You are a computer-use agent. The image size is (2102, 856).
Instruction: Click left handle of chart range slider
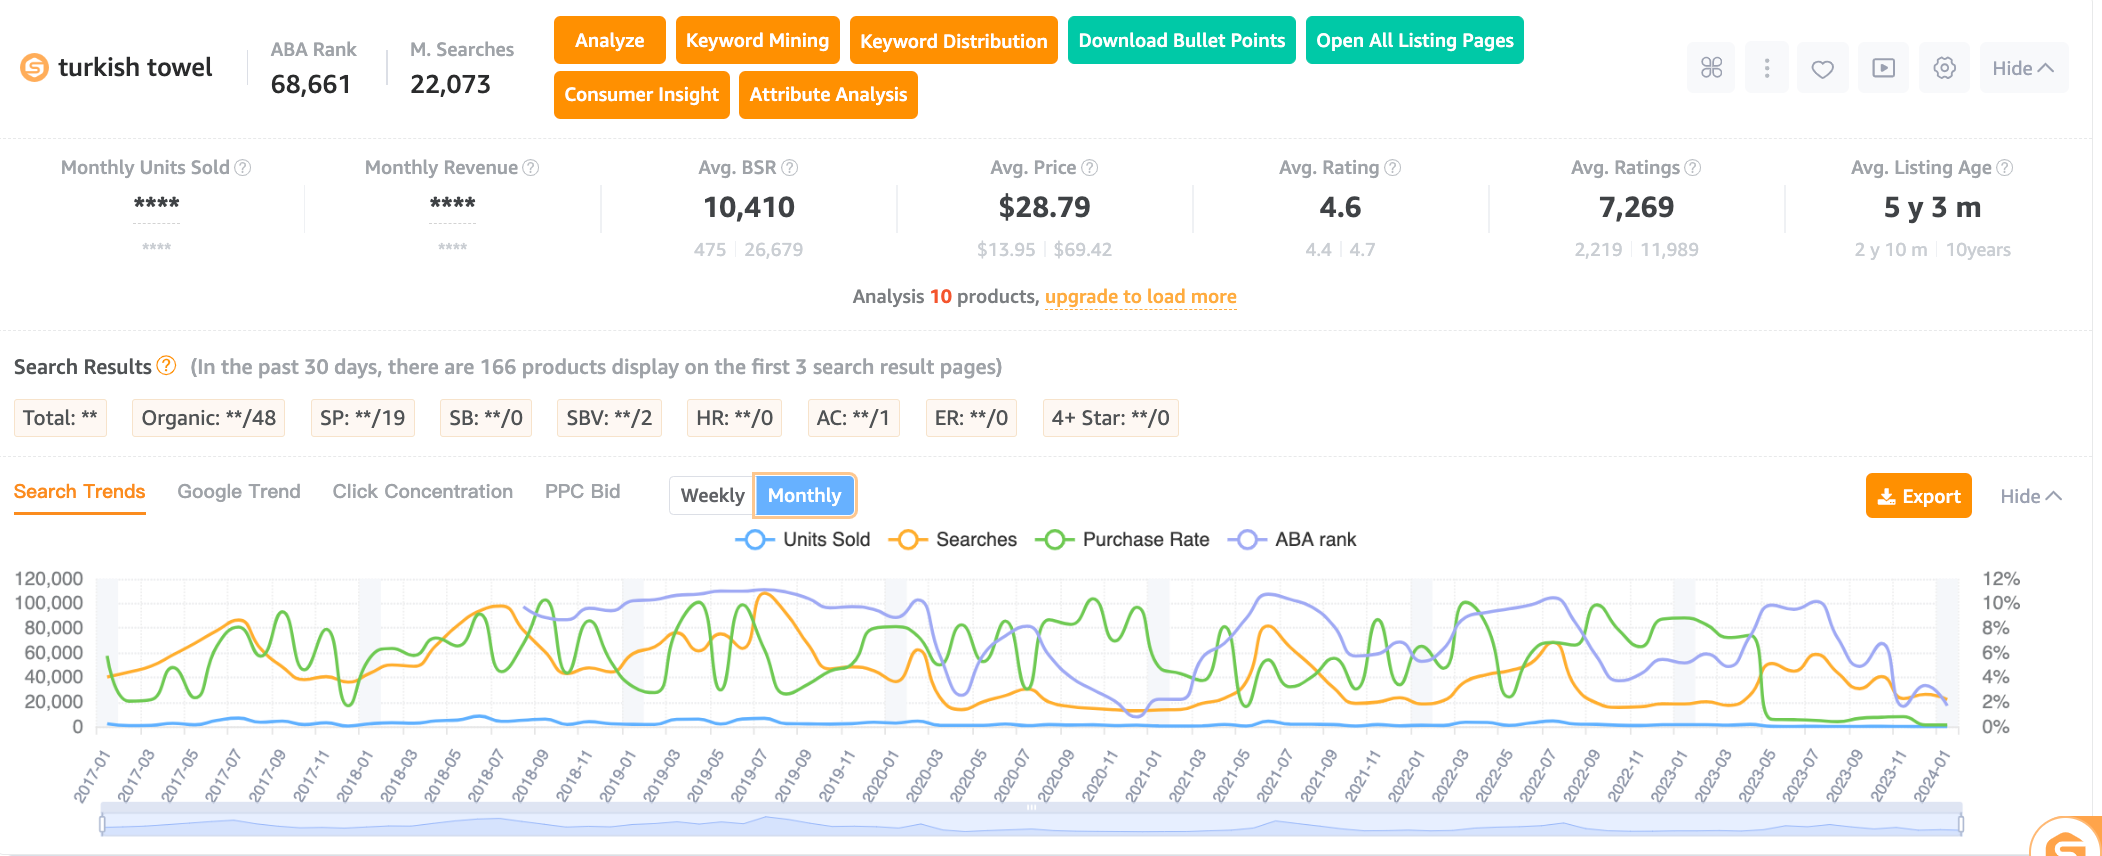102,824
